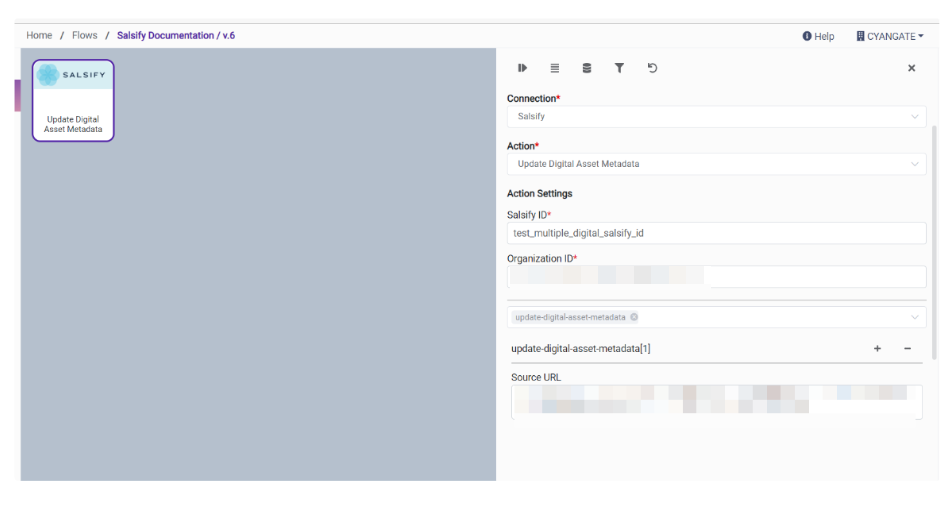
Task: Go to Home breadcrumb
Action: pyautogui.click(x=39, y=35)
